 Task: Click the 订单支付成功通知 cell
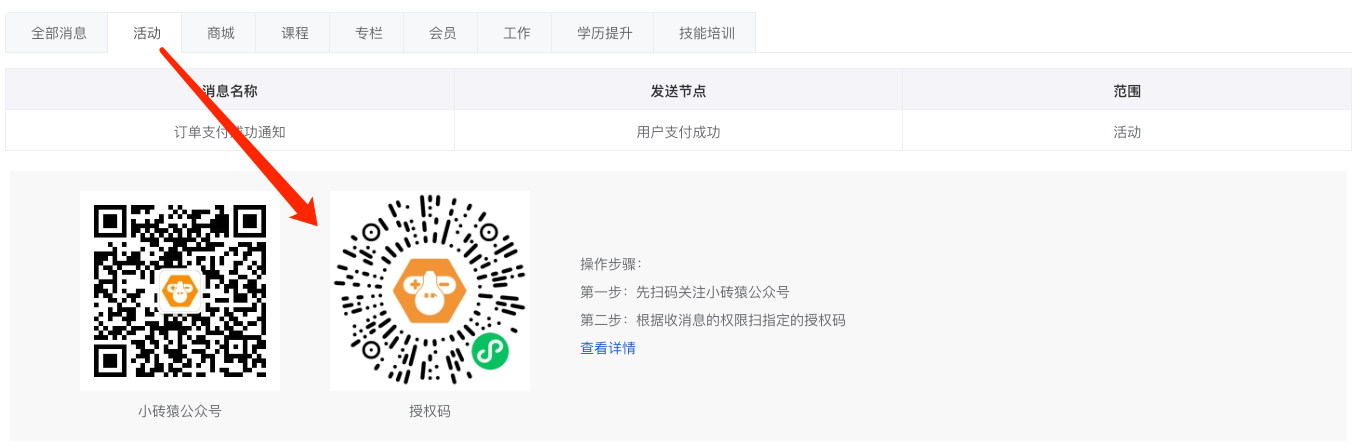point(230,131)
